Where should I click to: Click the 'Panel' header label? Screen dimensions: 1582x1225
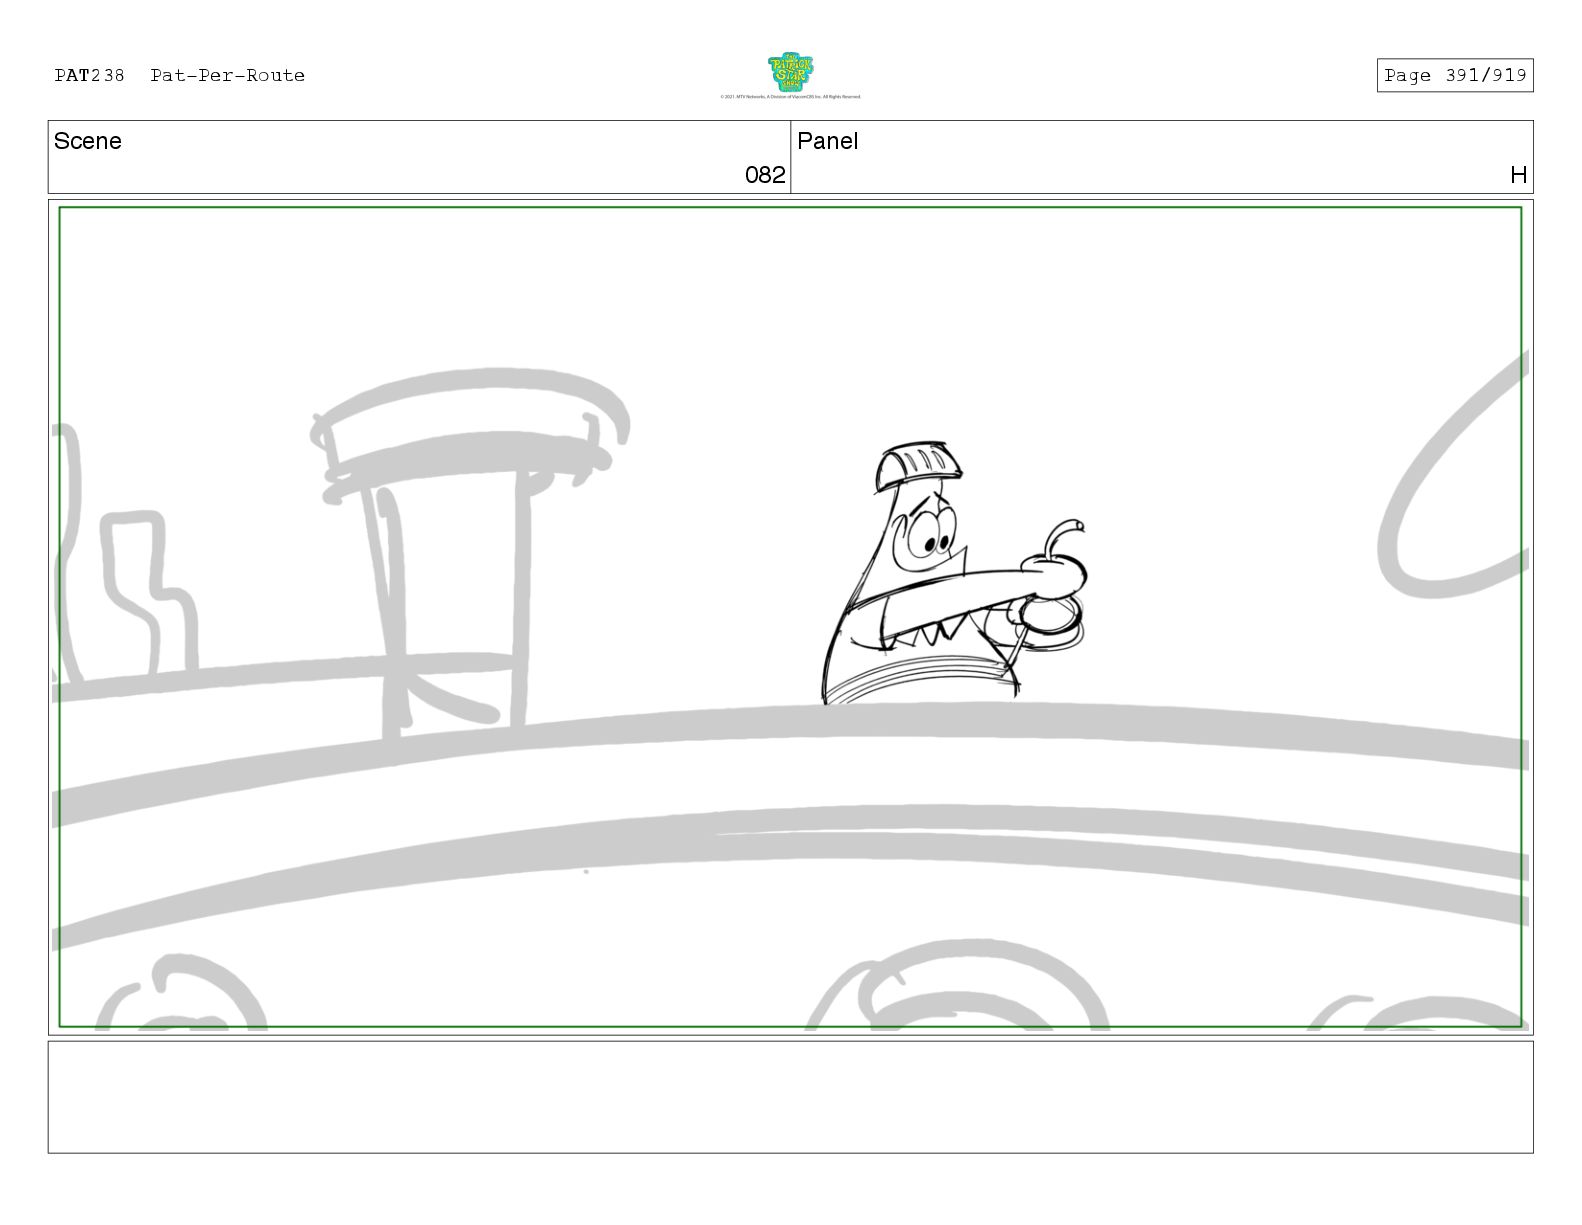click(x=827, y=141)
